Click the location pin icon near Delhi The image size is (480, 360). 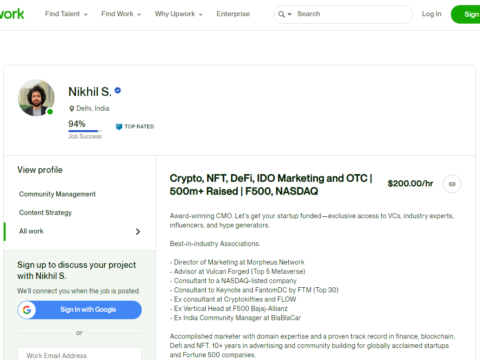click(71, 109)
